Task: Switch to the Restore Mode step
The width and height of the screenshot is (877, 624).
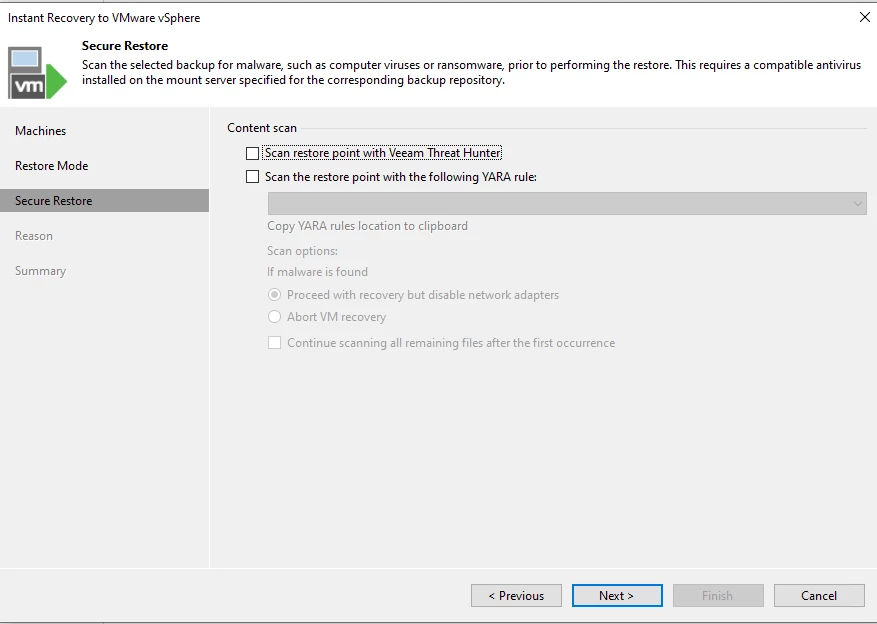Action: pos(52,166)
